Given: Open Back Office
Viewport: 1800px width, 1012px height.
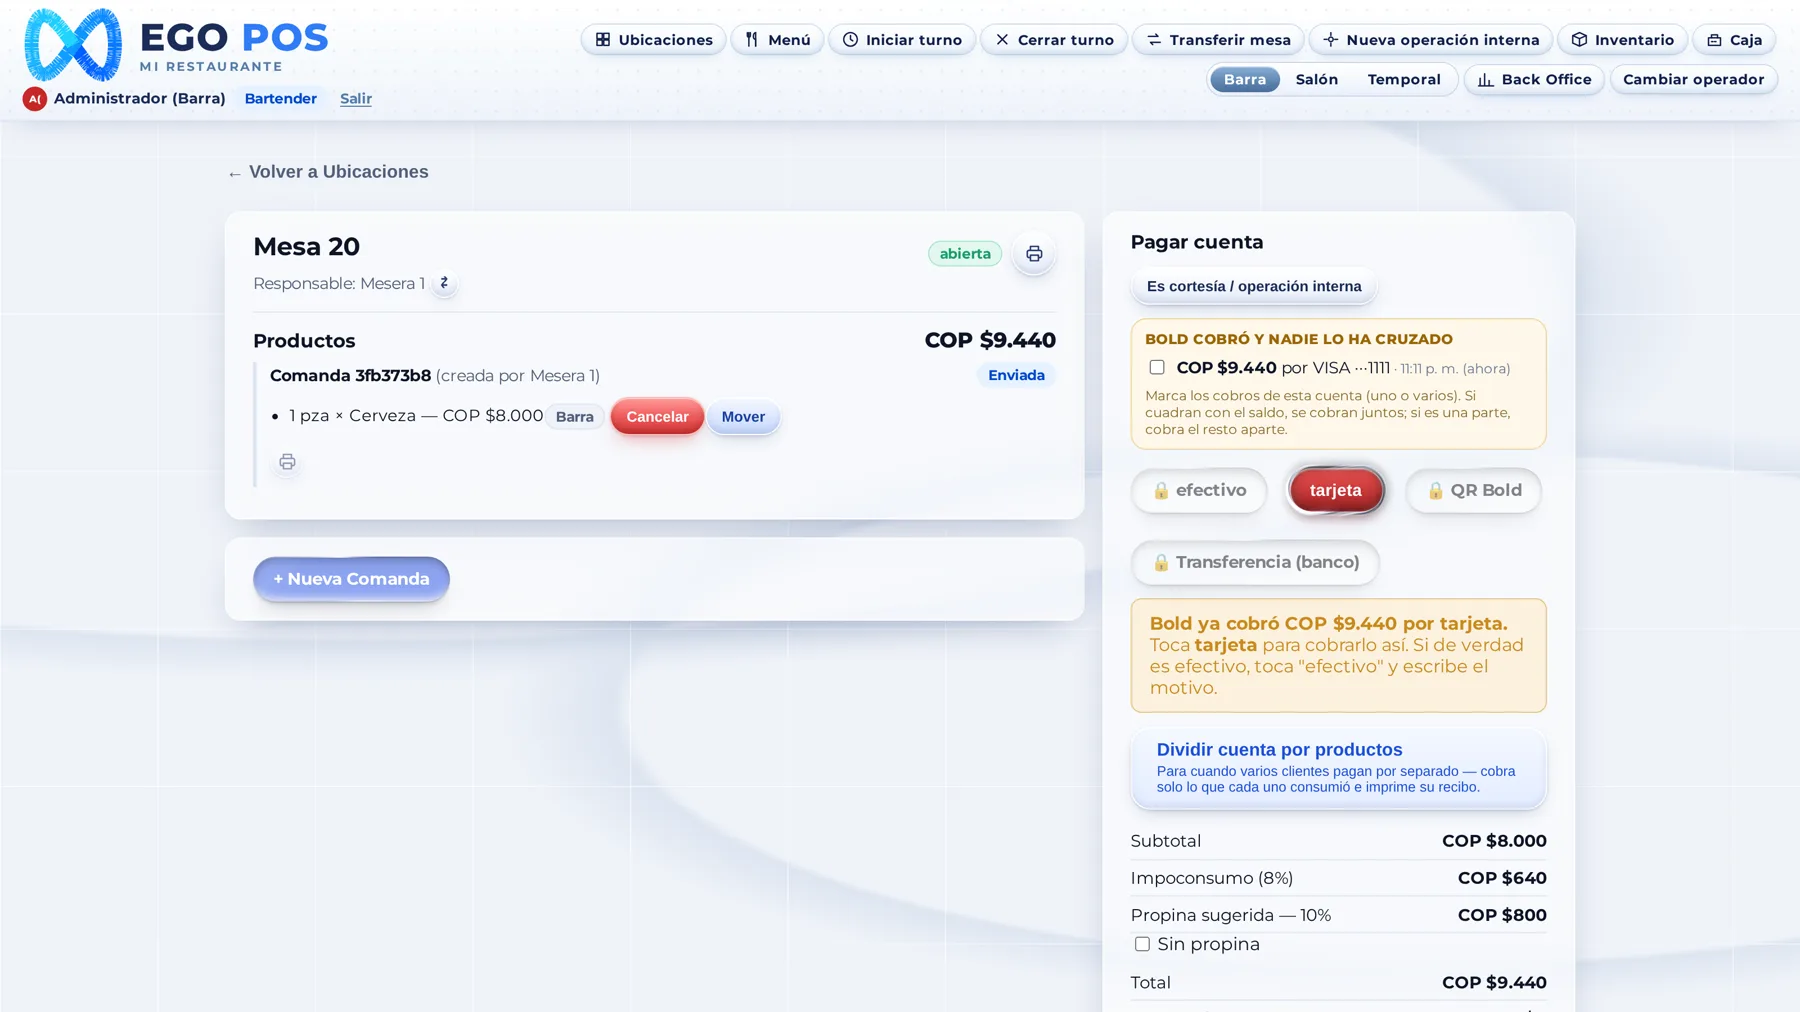Looking at the screenshot, I should coord(1534,80).
